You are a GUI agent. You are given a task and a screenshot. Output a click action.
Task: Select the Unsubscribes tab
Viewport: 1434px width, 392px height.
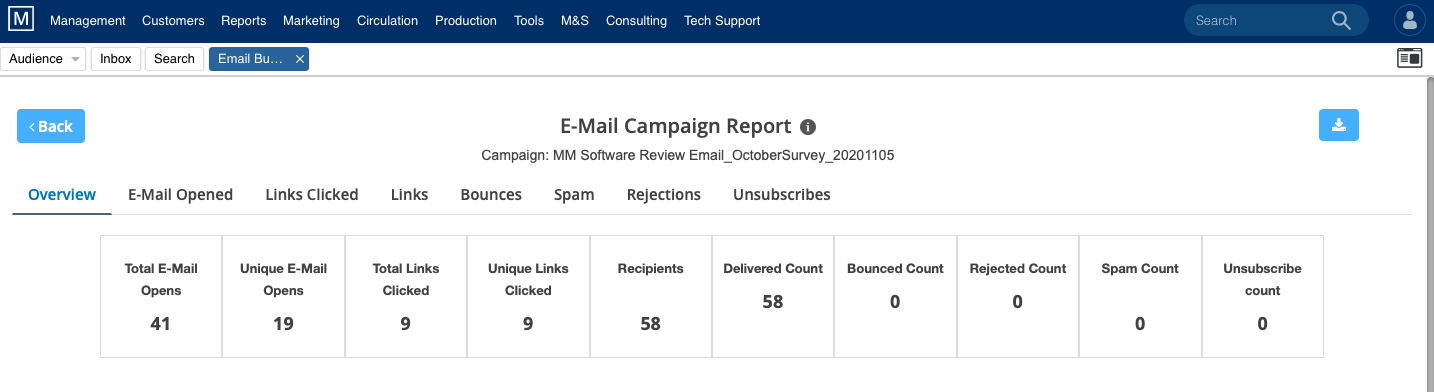[782, 195]
